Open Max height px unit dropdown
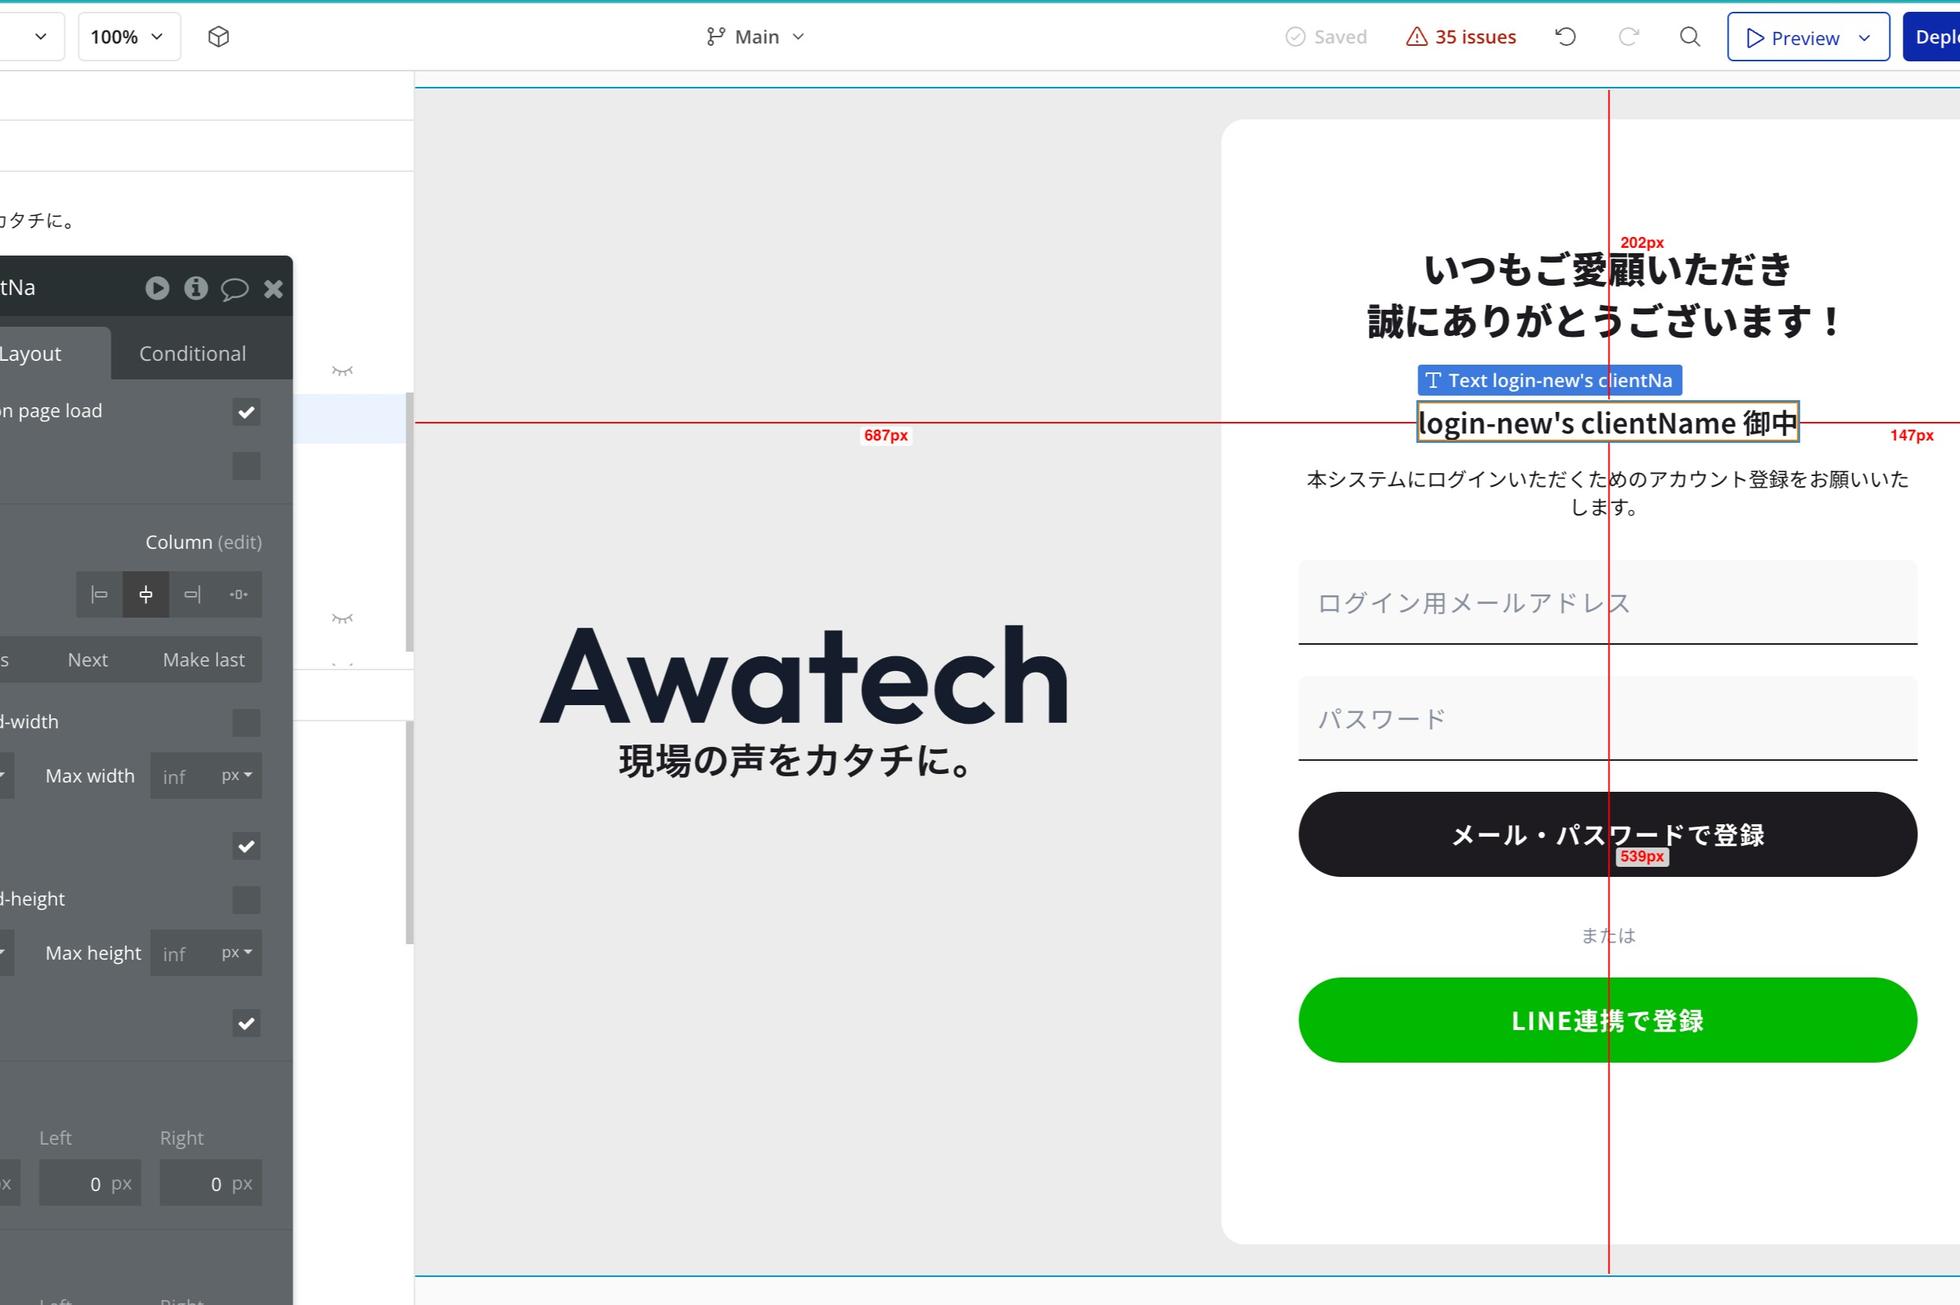The image size is (1960, 1305). [x=237, y=952]
